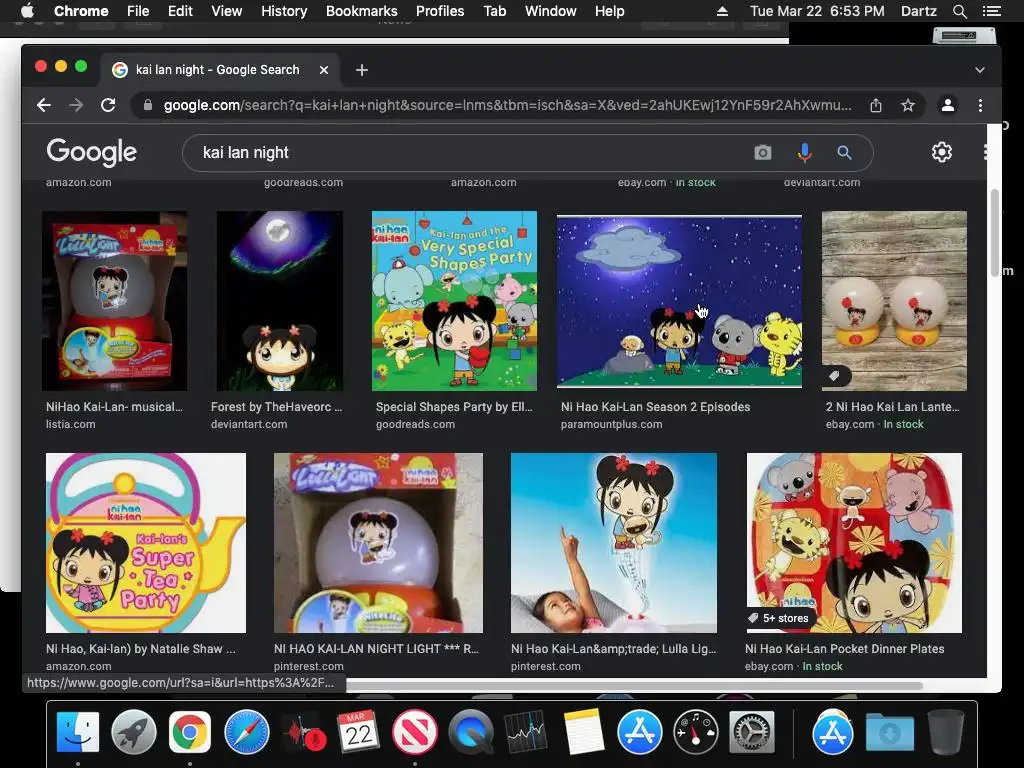
Task: Click the blue magnifier search button
Action: 844,153
